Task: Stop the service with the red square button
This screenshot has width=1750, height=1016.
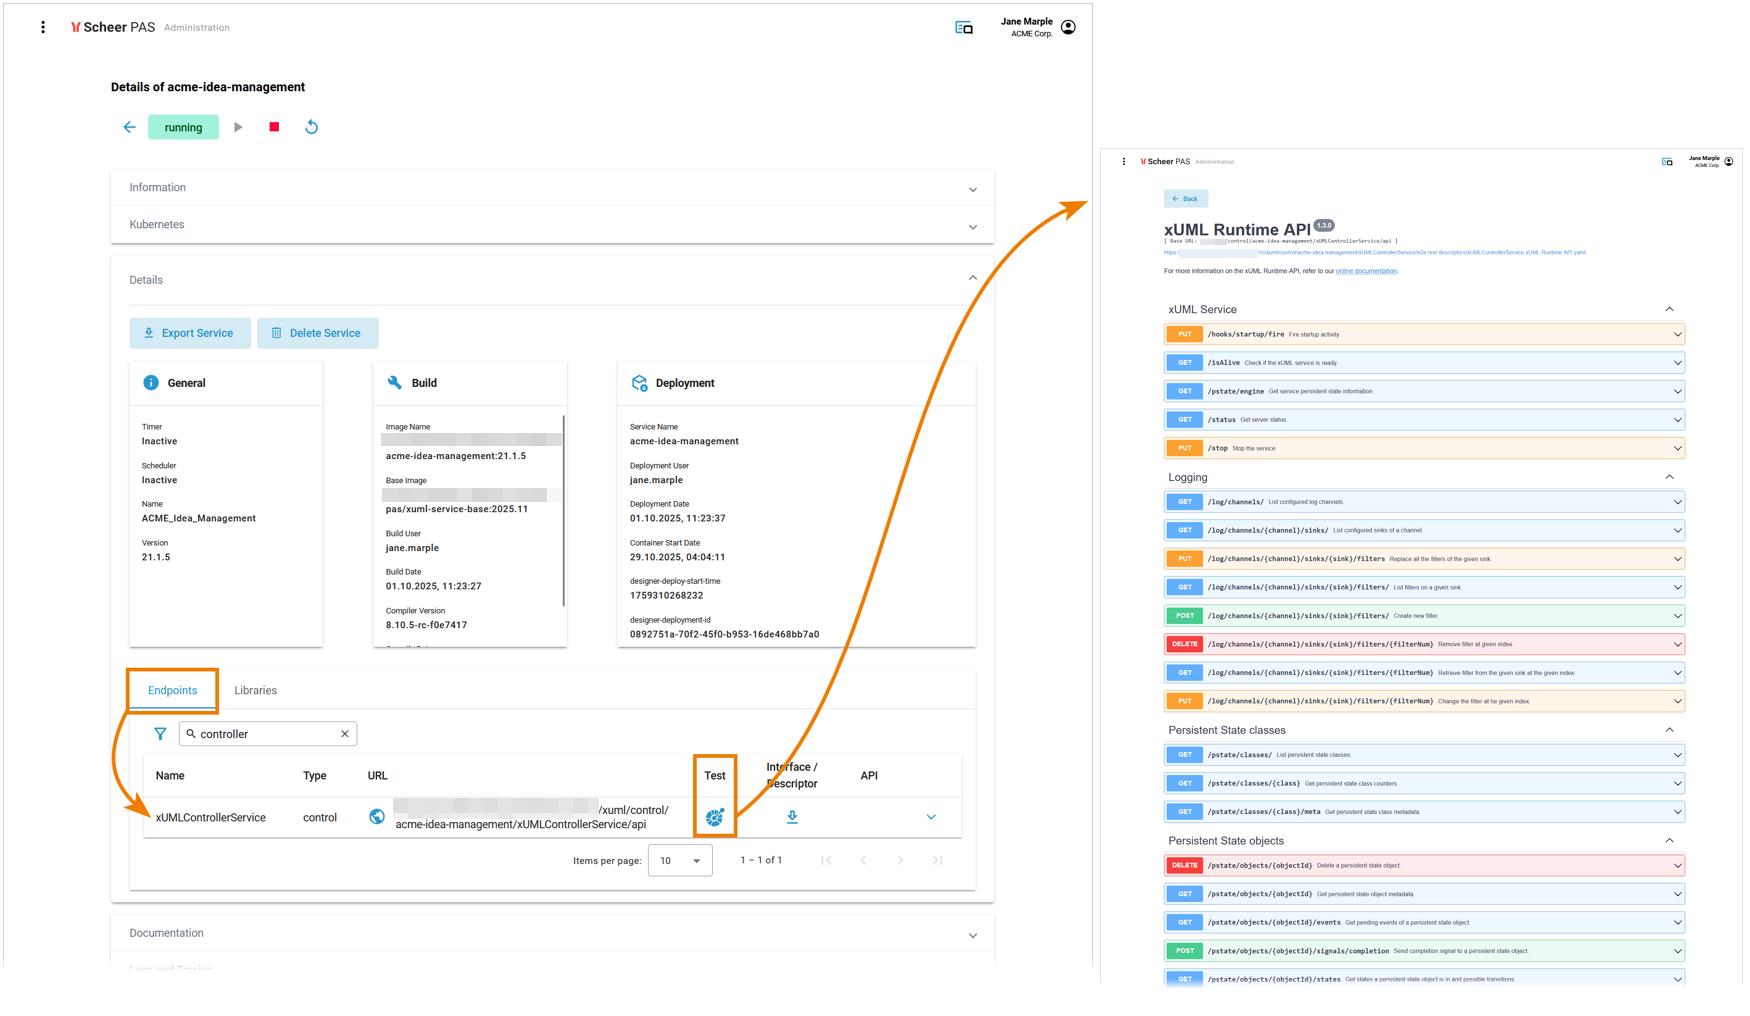Action: (x=274, y=127)
